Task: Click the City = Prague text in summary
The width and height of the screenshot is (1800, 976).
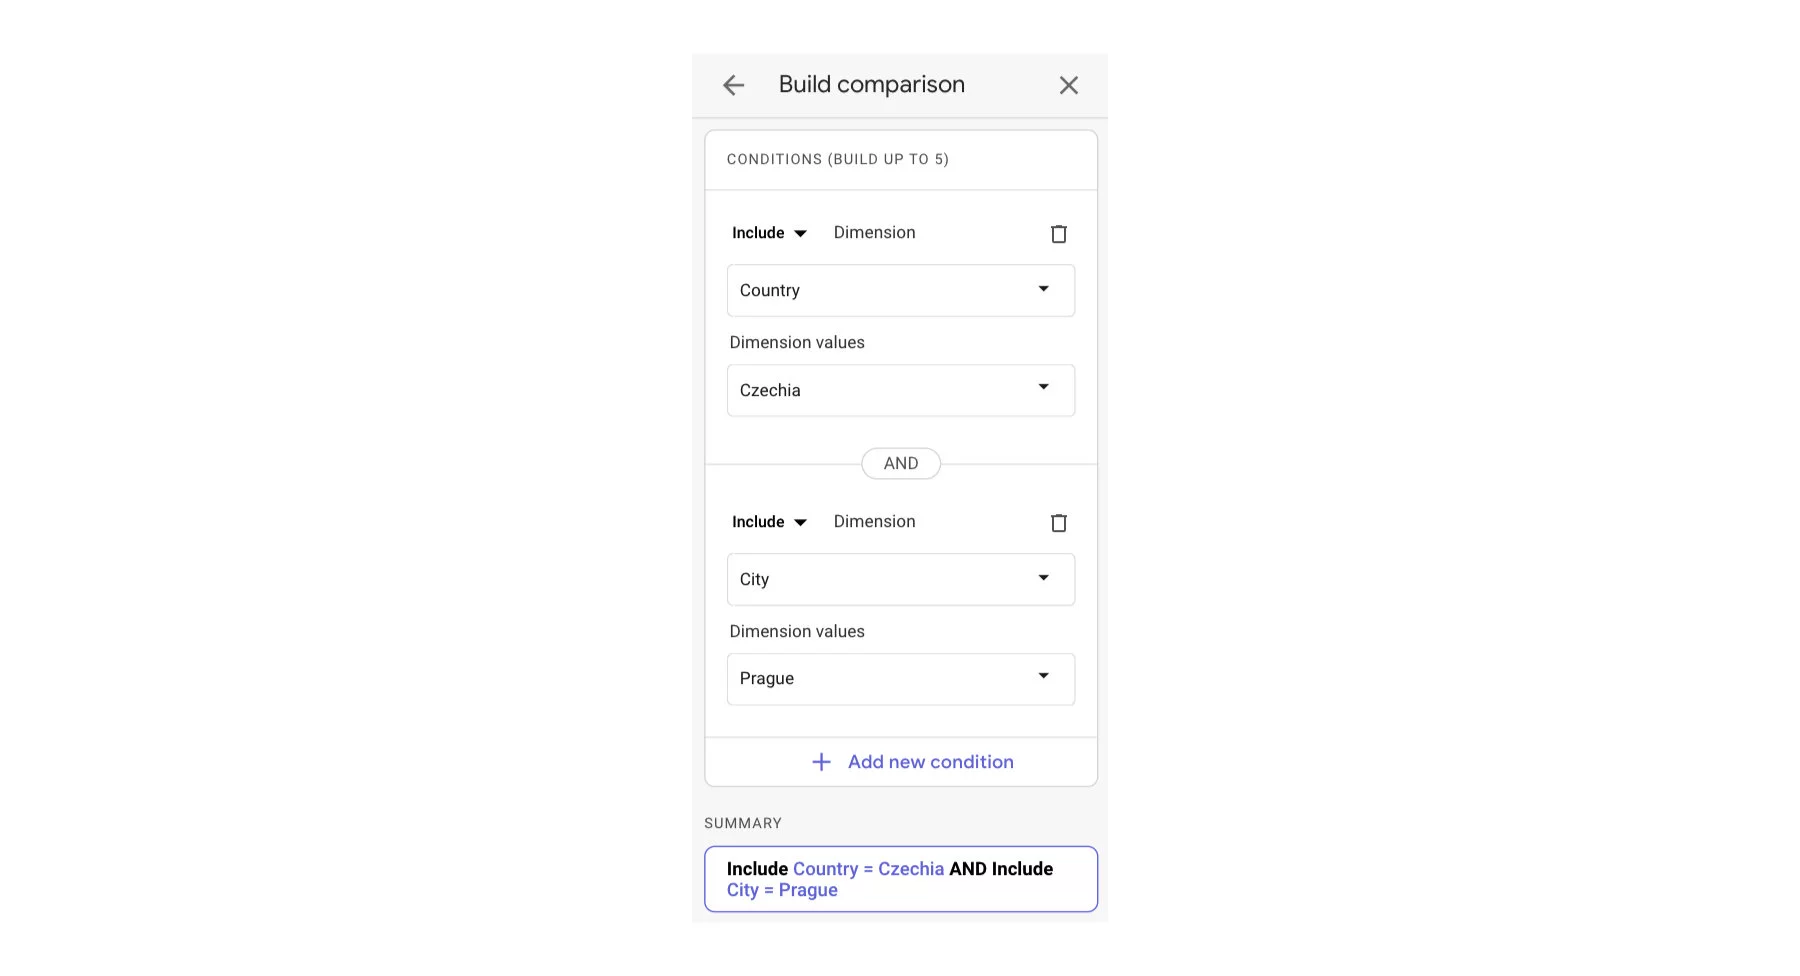Action: click(782, 890)
